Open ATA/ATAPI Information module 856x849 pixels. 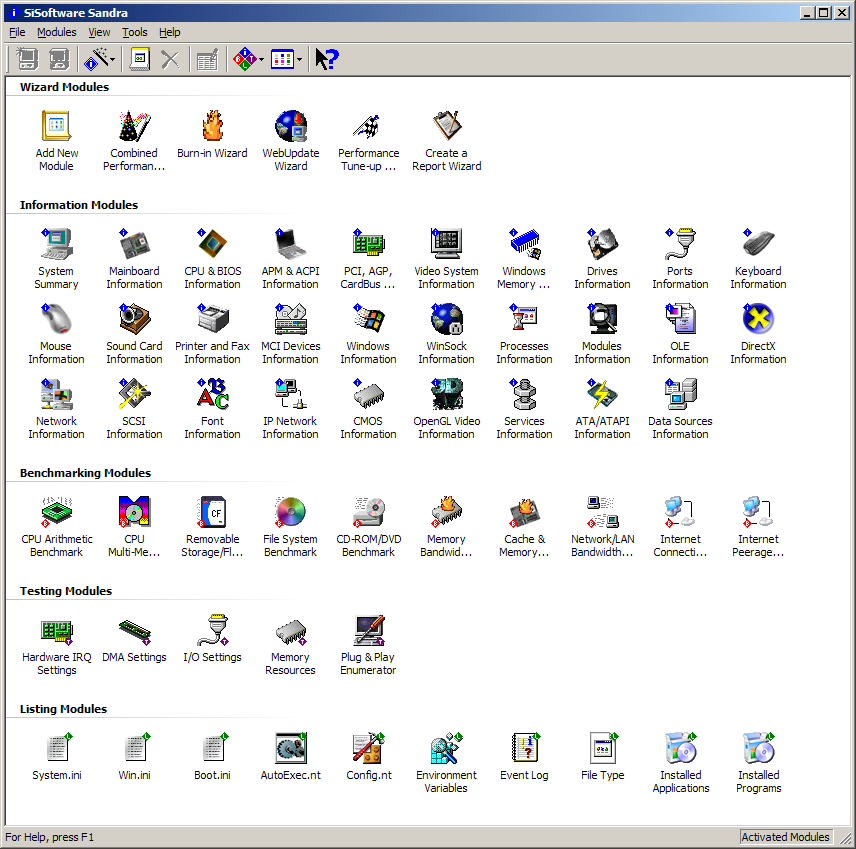point(602,408)
